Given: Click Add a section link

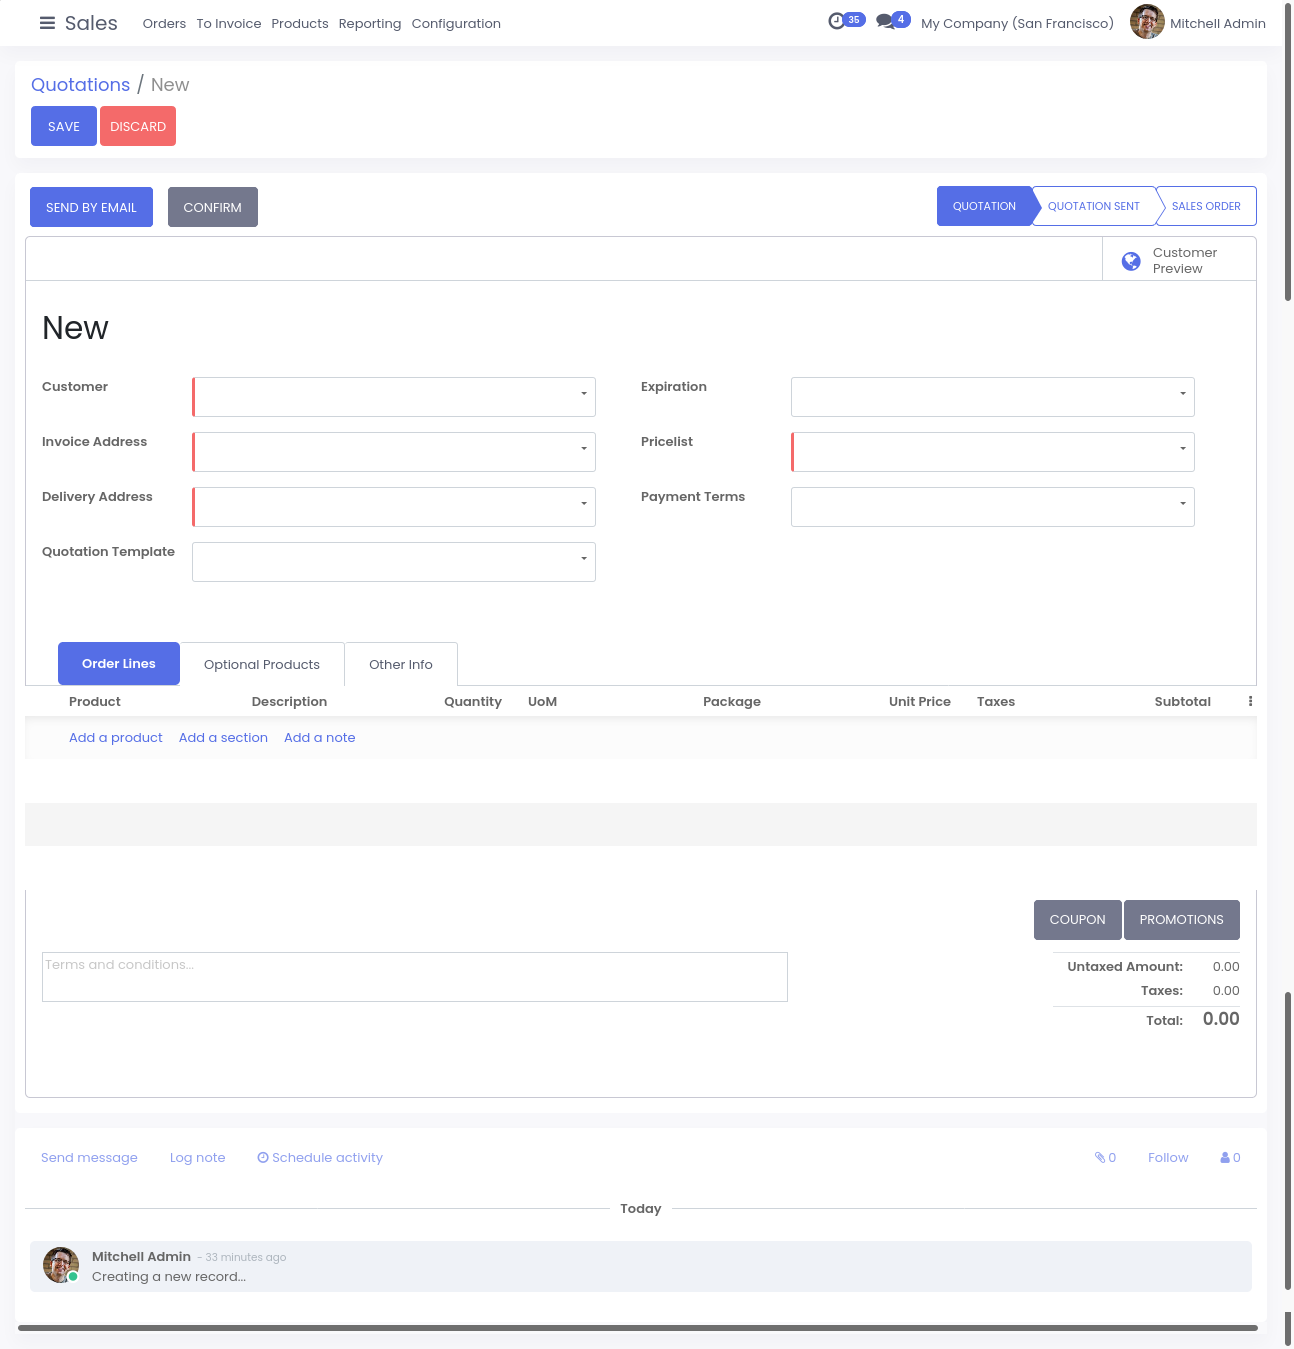Looking at the screenshot, I should tap(223, 737).
